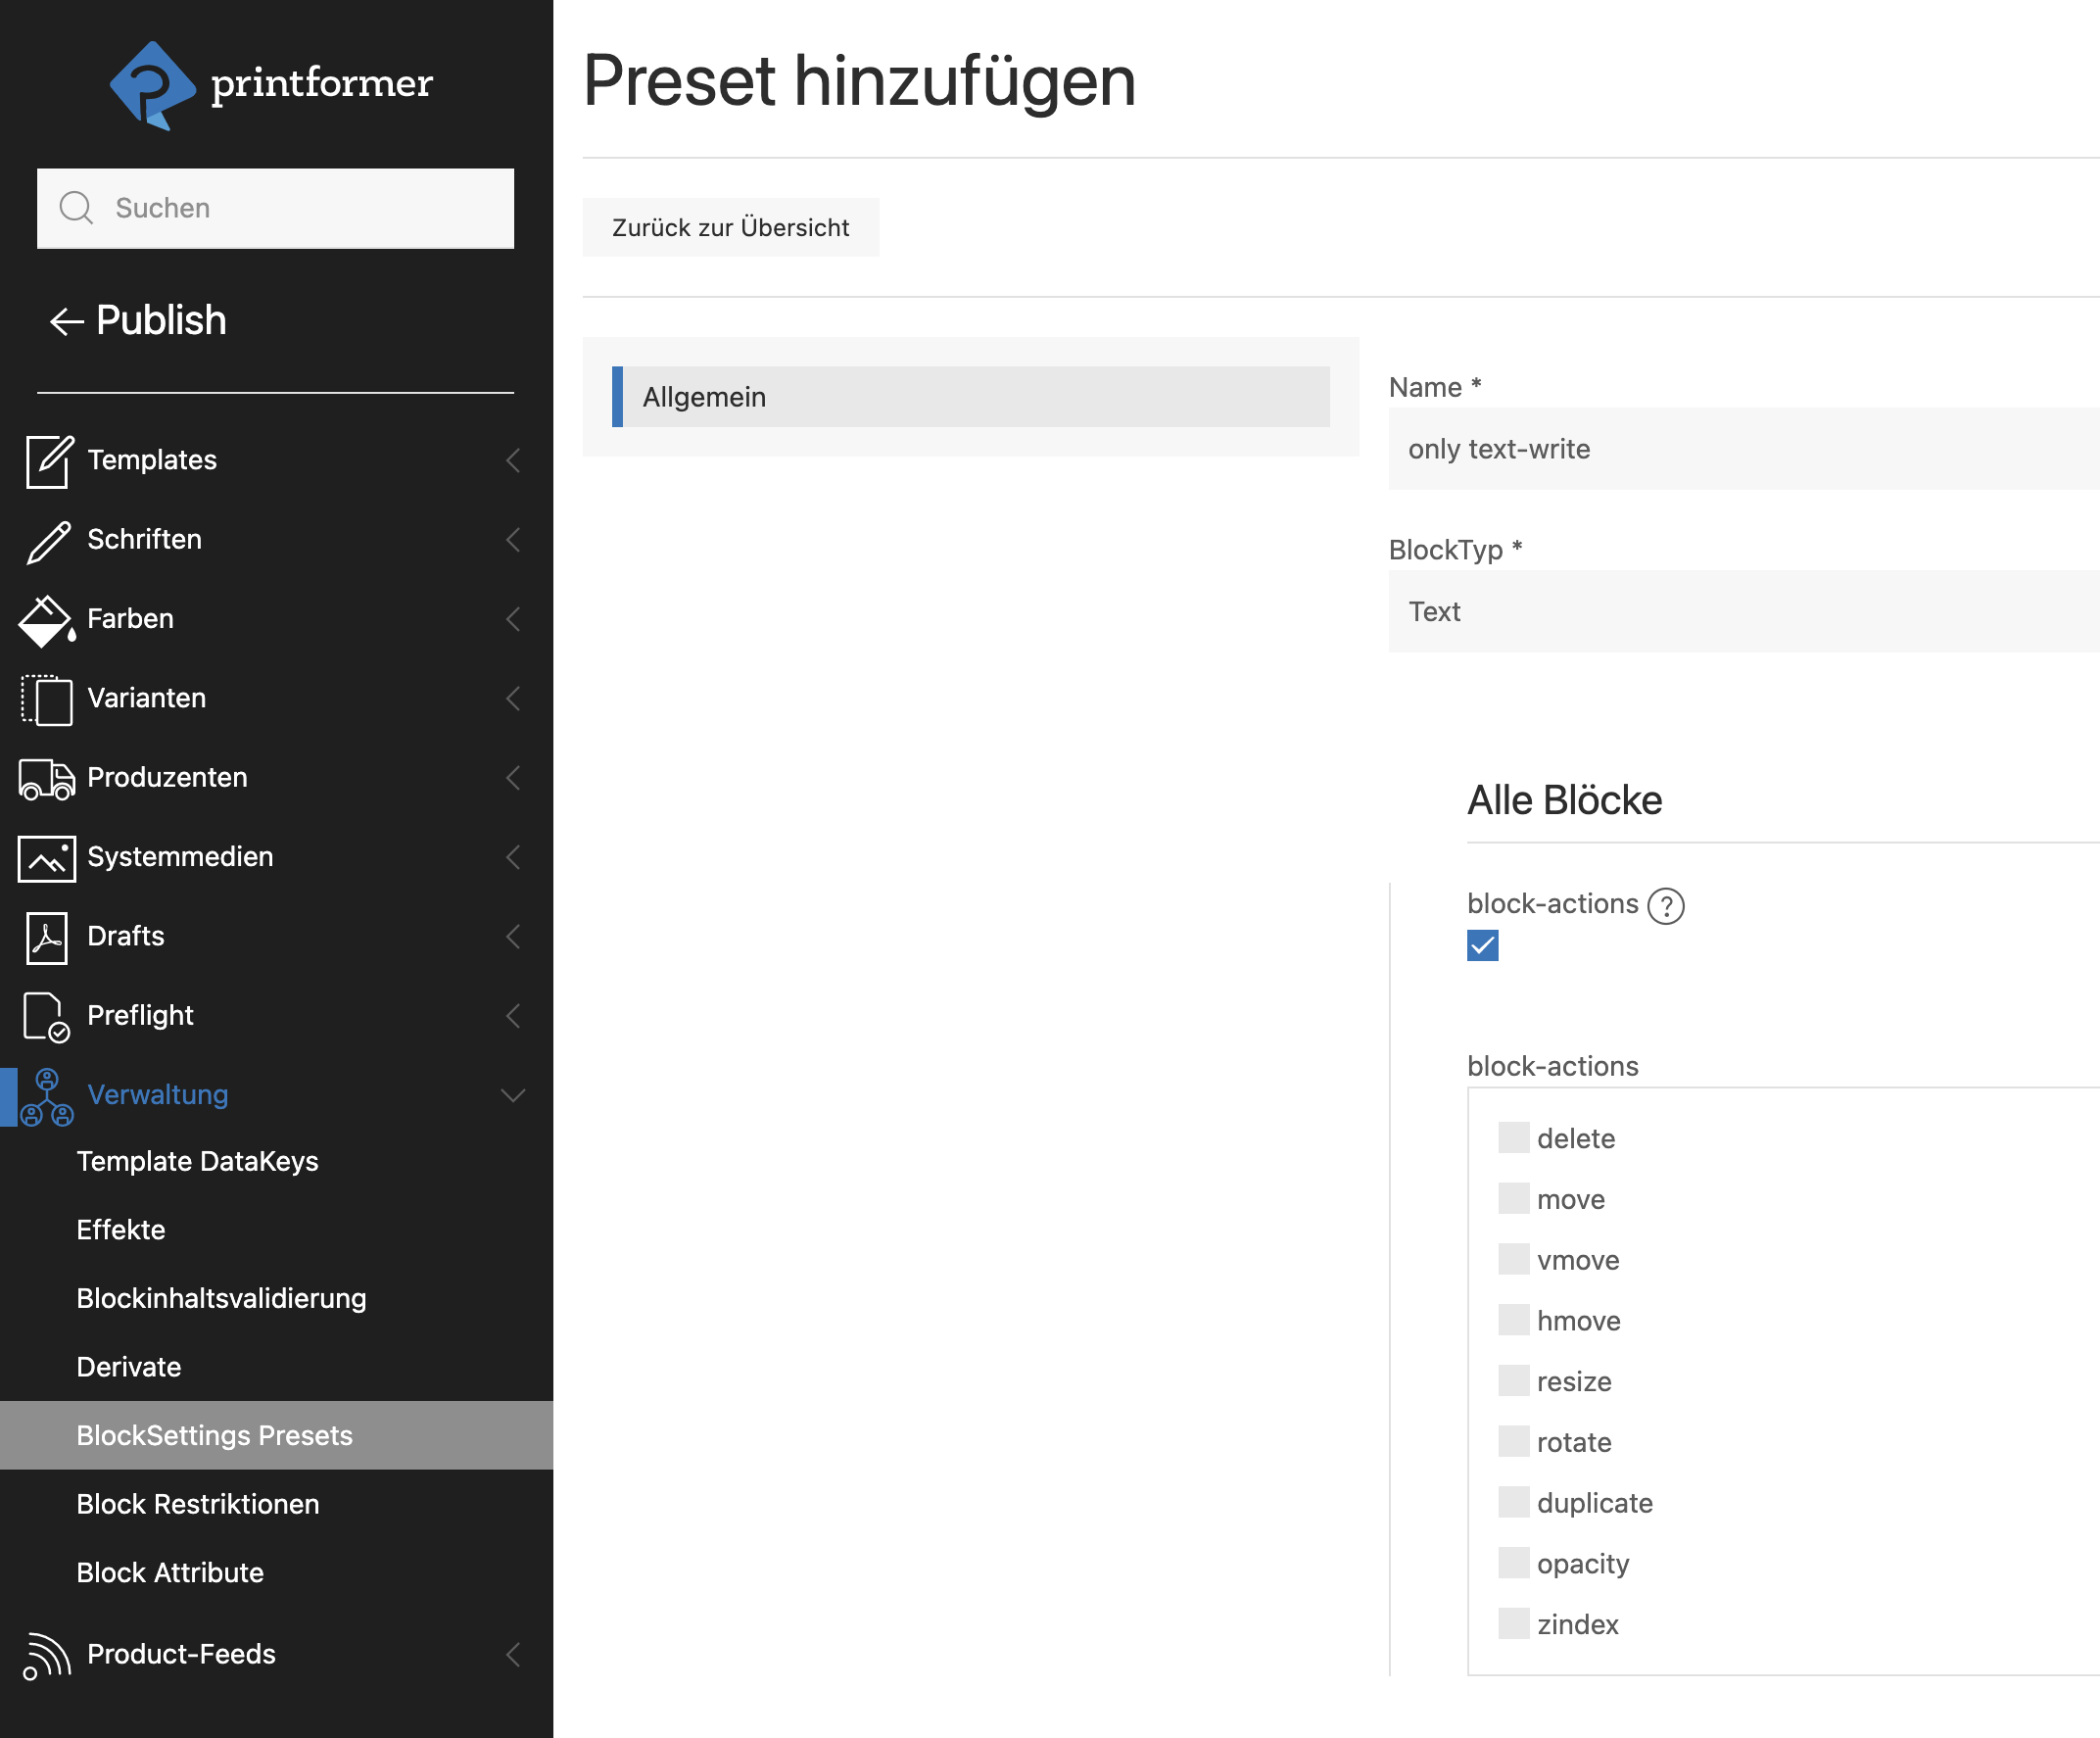Open the BlockTyp dropdown showing Text
The image size is (2100, 1738).
1742,612
